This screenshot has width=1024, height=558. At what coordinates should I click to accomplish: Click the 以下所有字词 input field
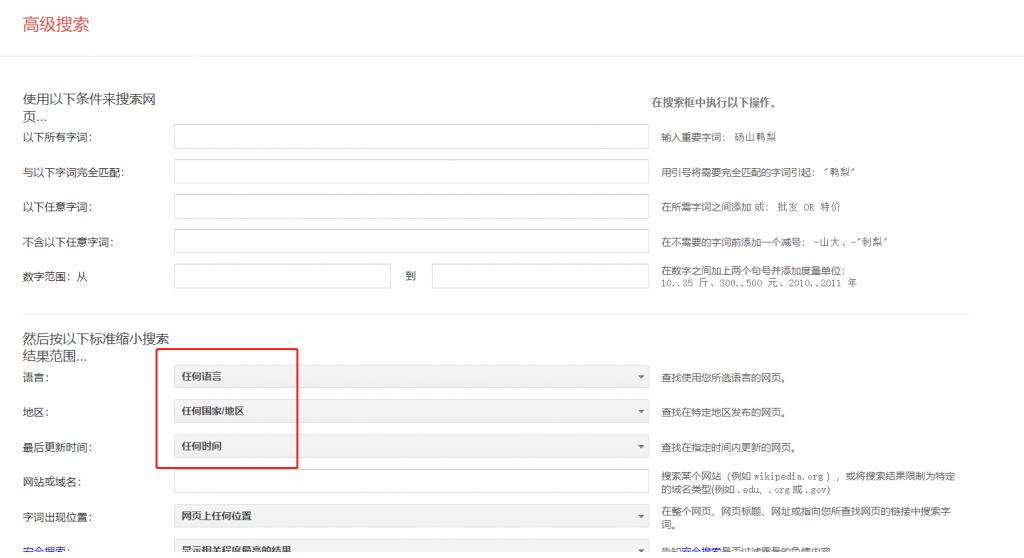411,137
